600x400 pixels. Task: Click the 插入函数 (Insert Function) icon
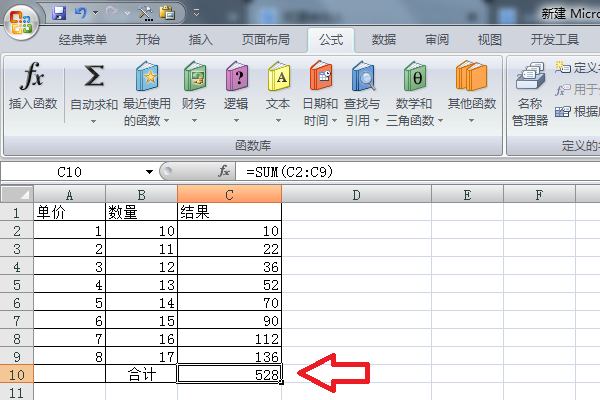point(33,78)
